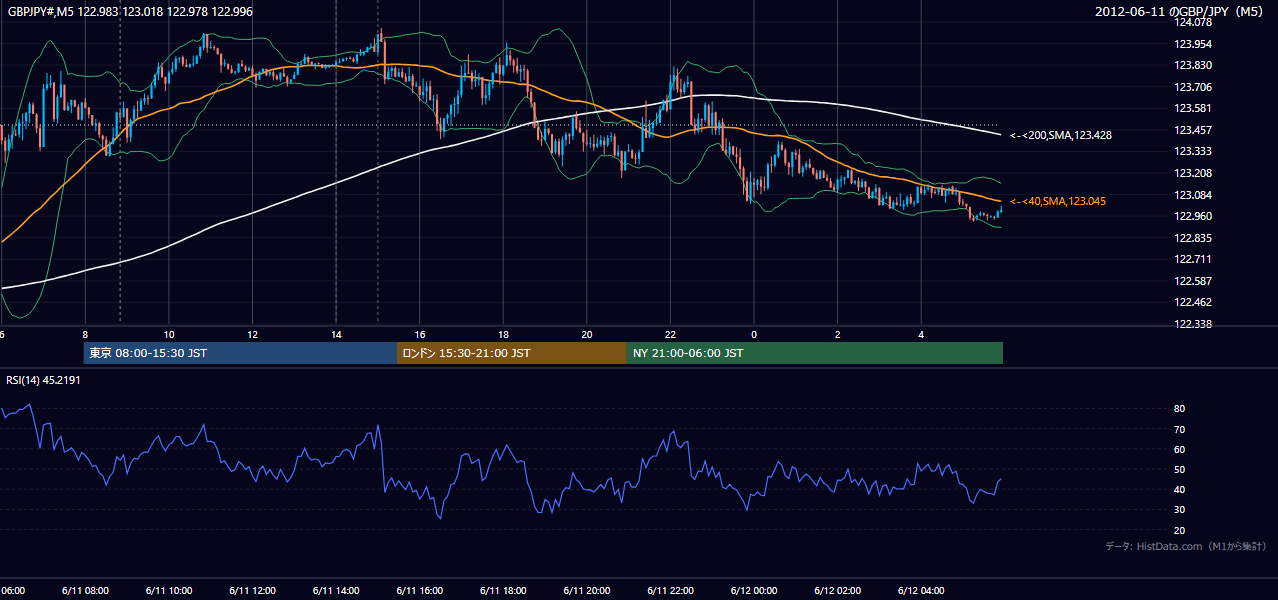Click the 6/11 20:00 bottom time label

(587, 590)
